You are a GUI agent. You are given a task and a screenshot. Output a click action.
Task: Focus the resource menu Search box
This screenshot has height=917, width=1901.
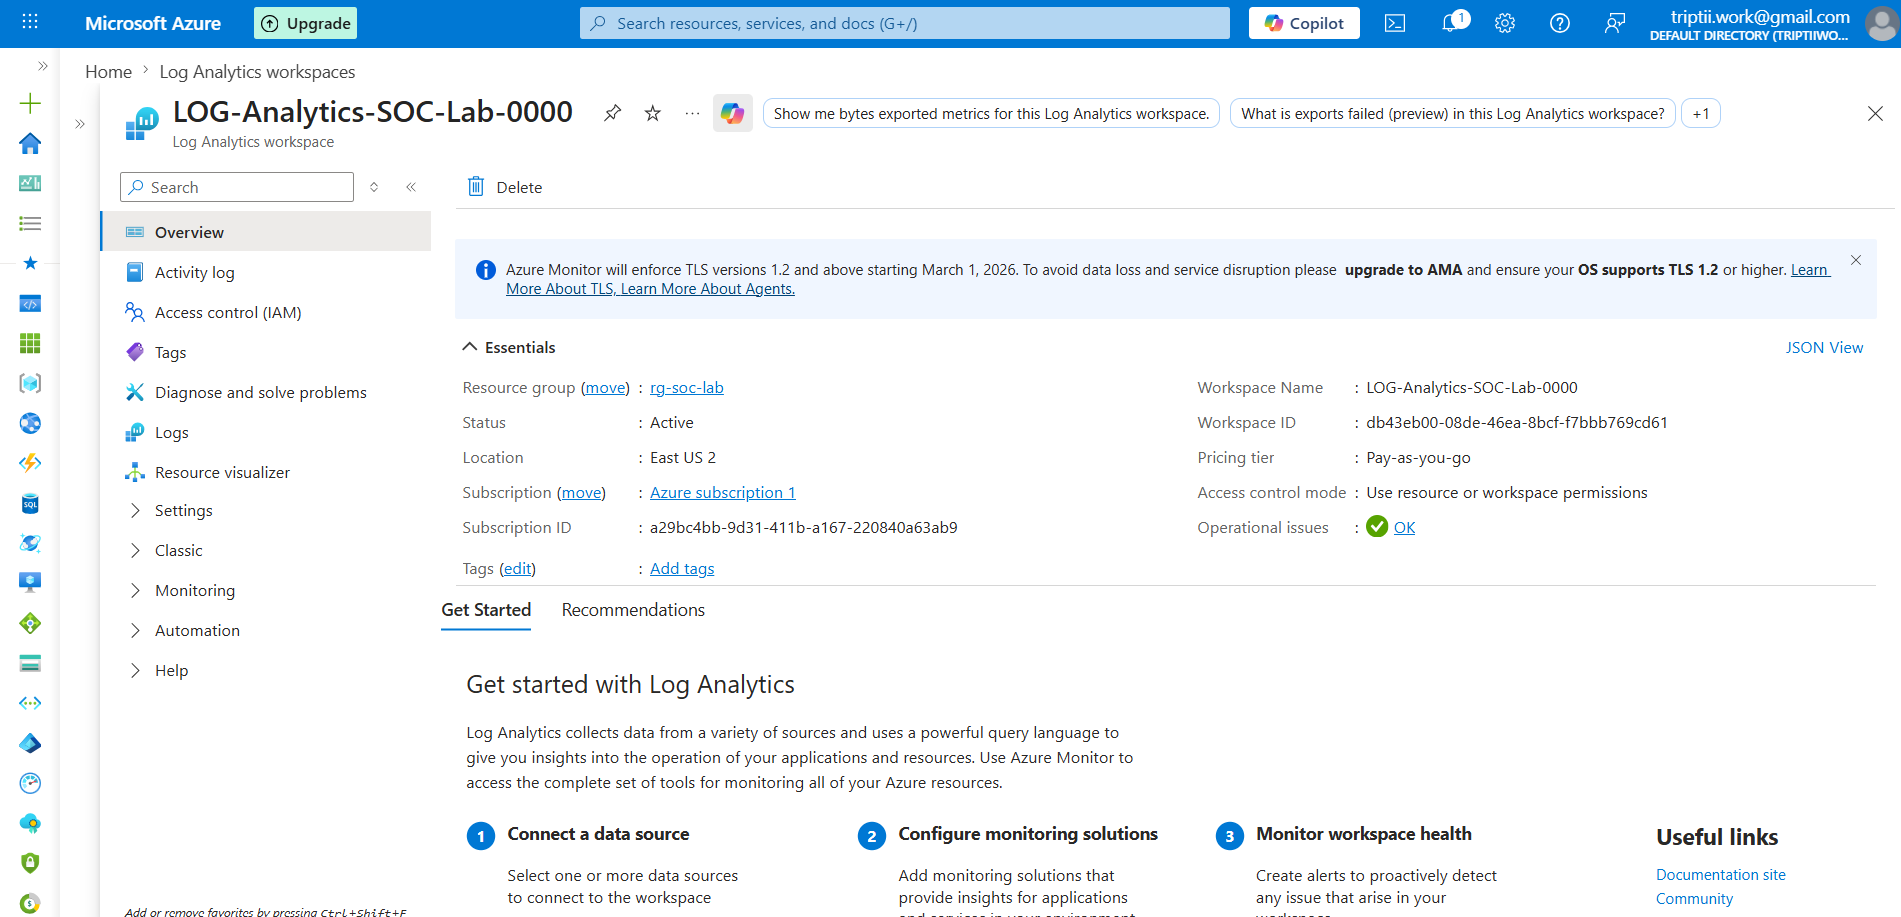click(237, 187)
